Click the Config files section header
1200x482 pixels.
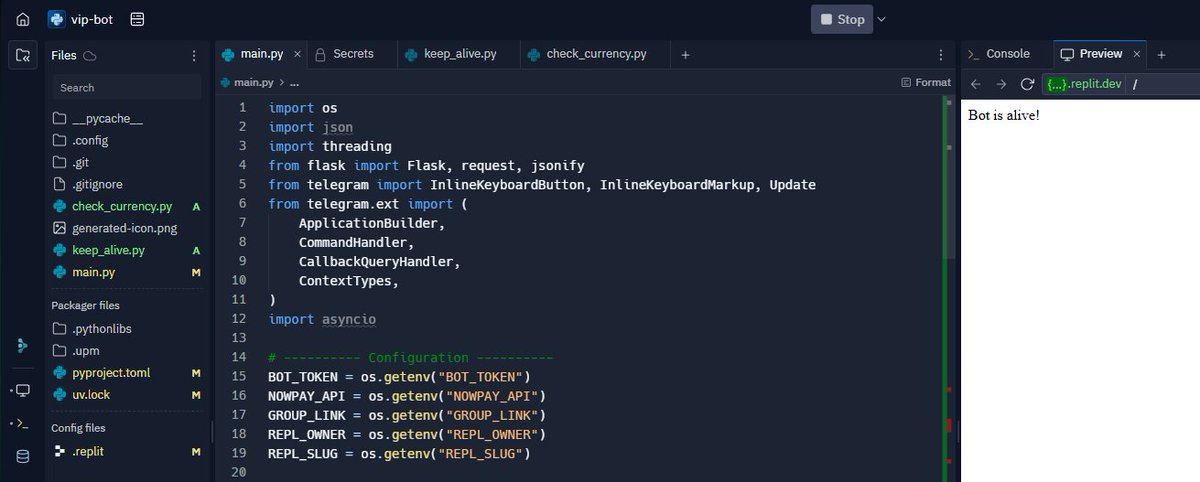pyautogui.click(x=78, y=428)
